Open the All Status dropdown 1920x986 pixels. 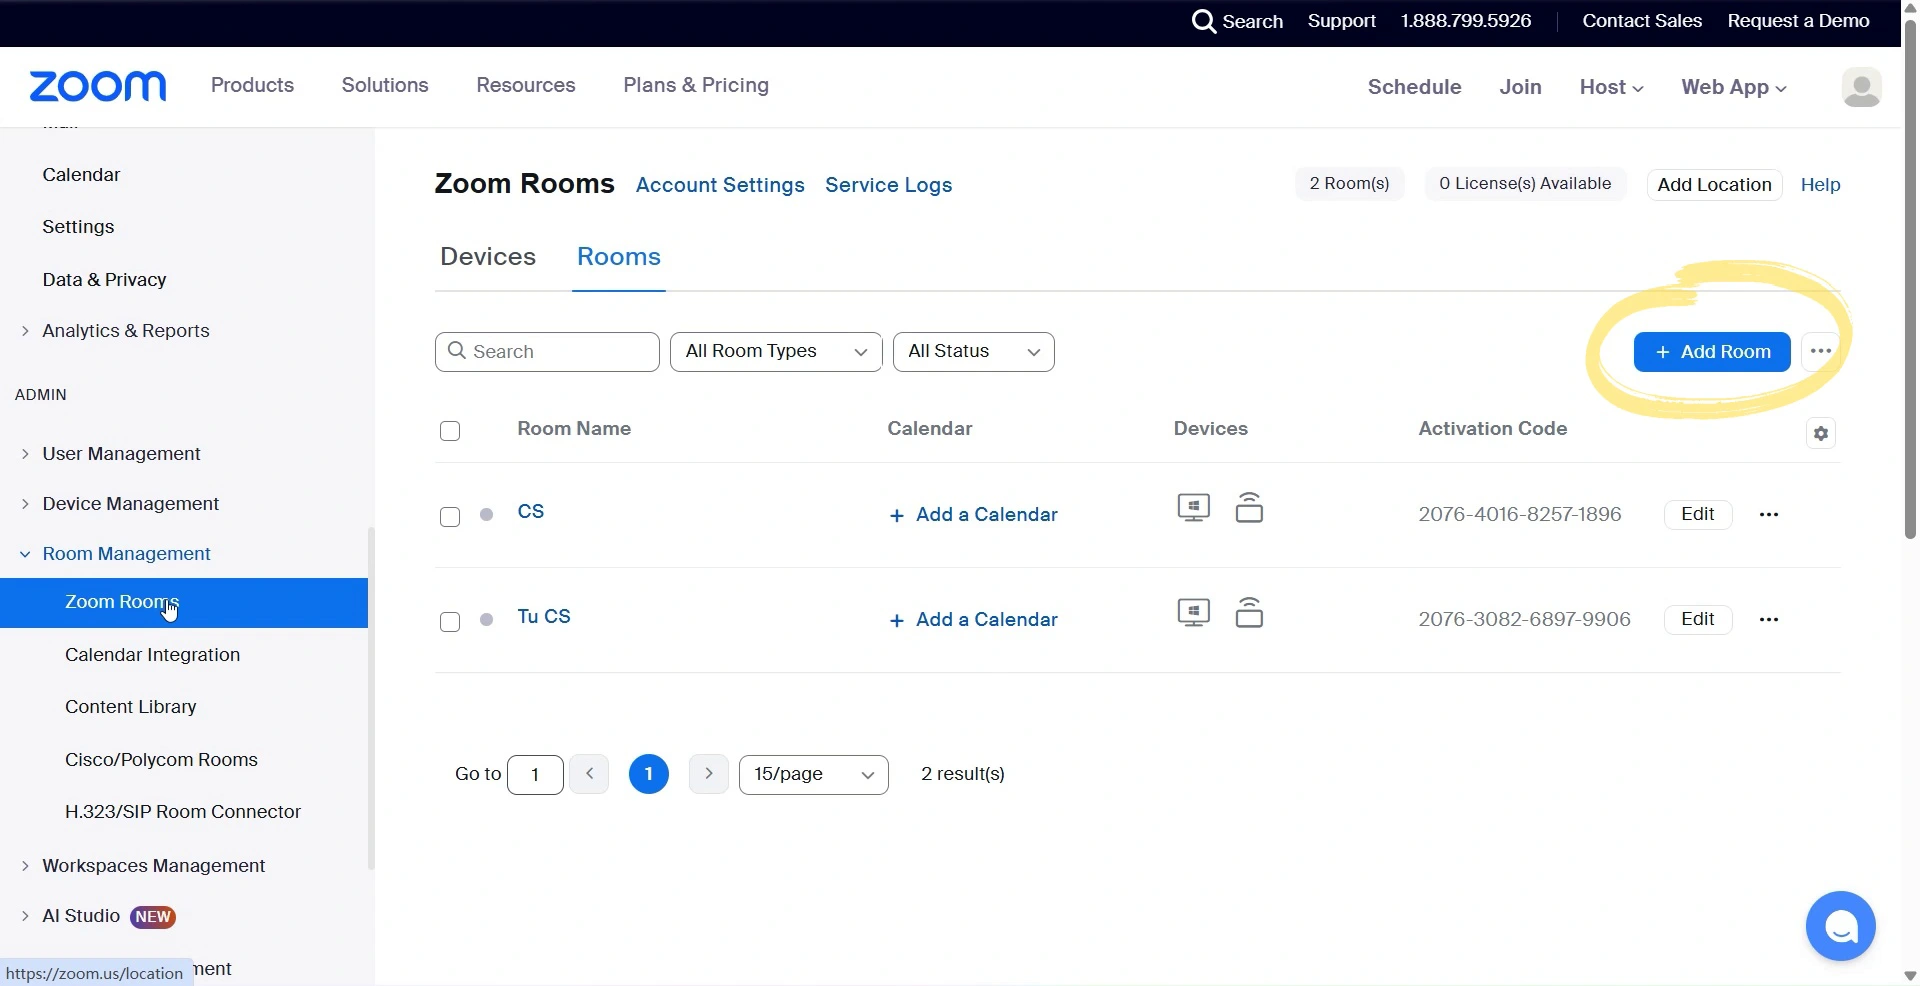point(974,352)
